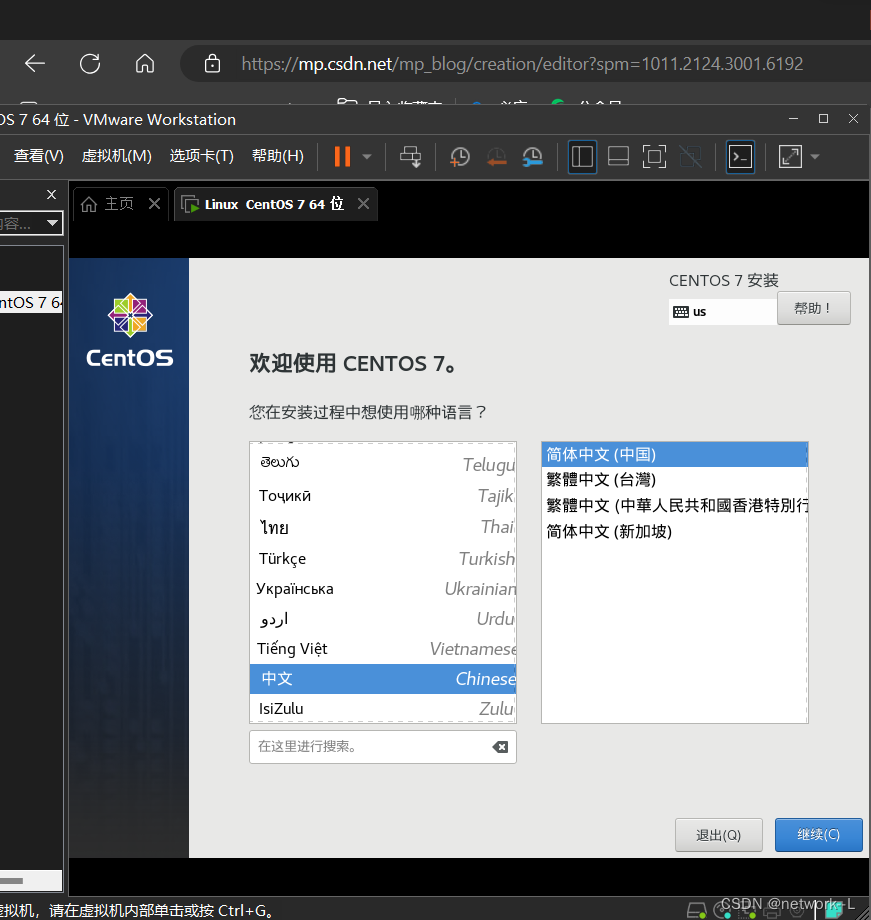Enter full screen mode icon

click(654, 157)
